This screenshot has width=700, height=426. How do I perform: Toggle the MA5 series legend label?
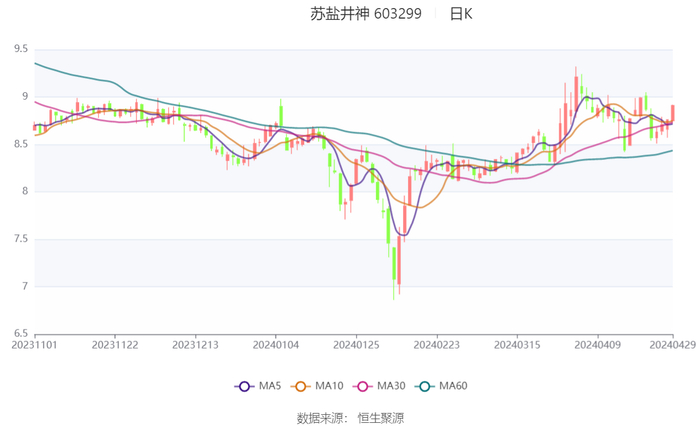pos(270,387)
